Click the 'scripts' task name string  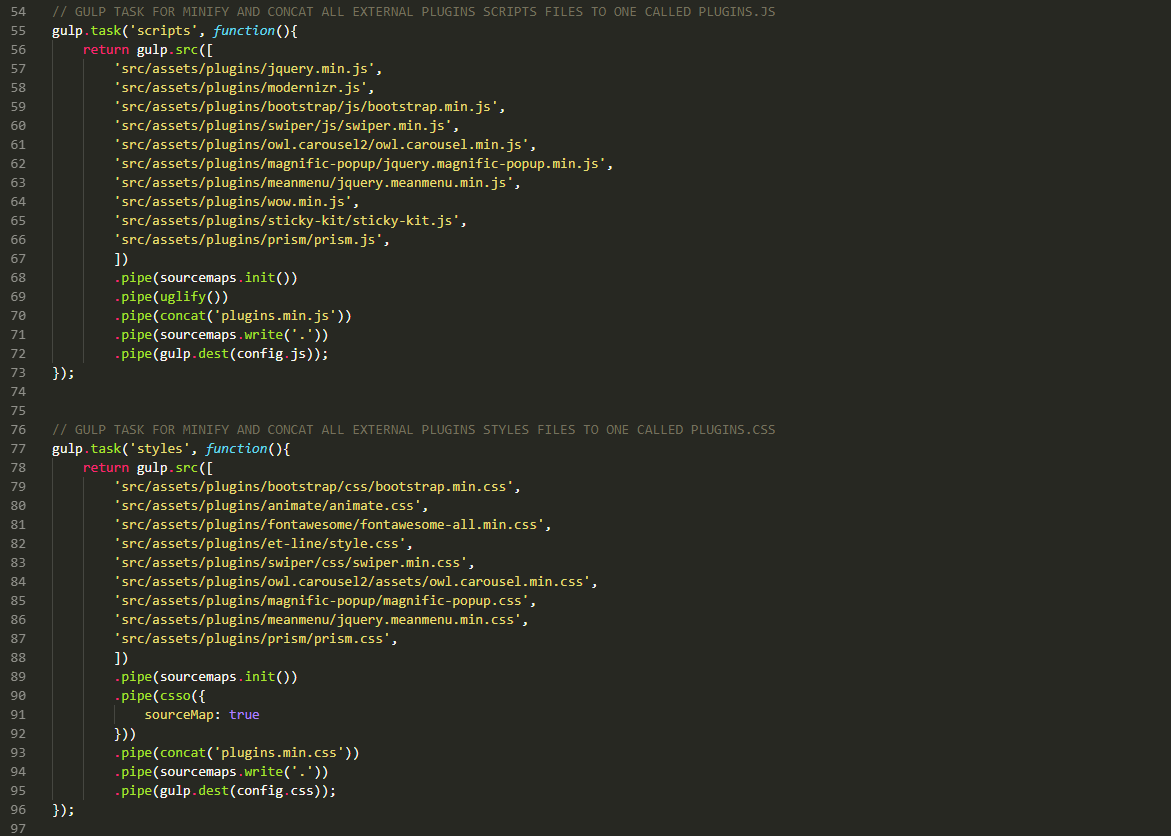click(163, 31)
